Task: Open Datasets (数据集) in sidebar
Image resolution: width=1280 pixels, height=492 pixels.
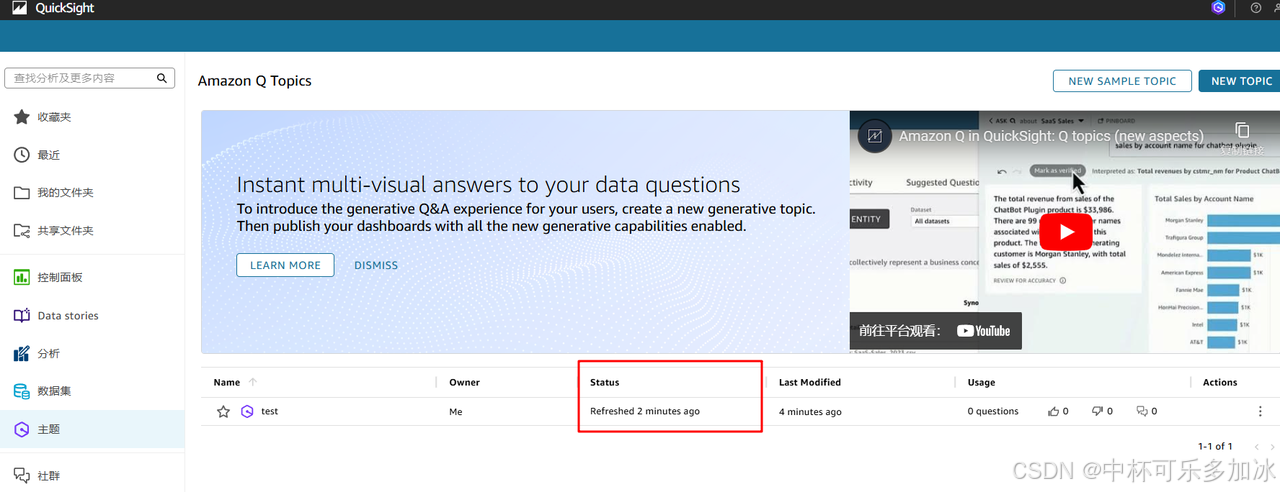Action: click(x=54, y=391)
